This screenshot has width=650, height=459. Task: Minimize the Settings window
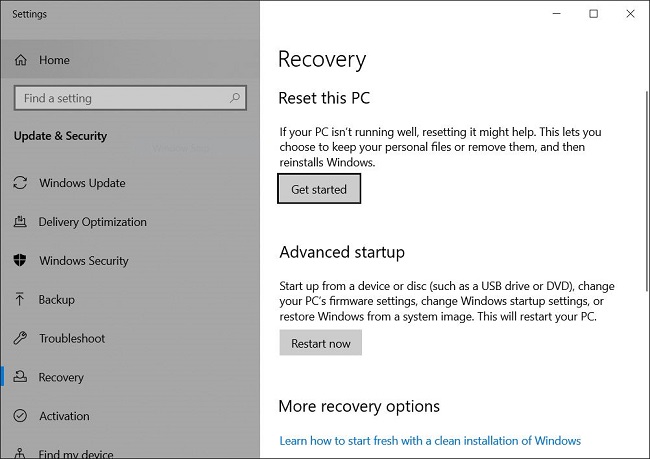pyautogui.click(x=556, y=14)
